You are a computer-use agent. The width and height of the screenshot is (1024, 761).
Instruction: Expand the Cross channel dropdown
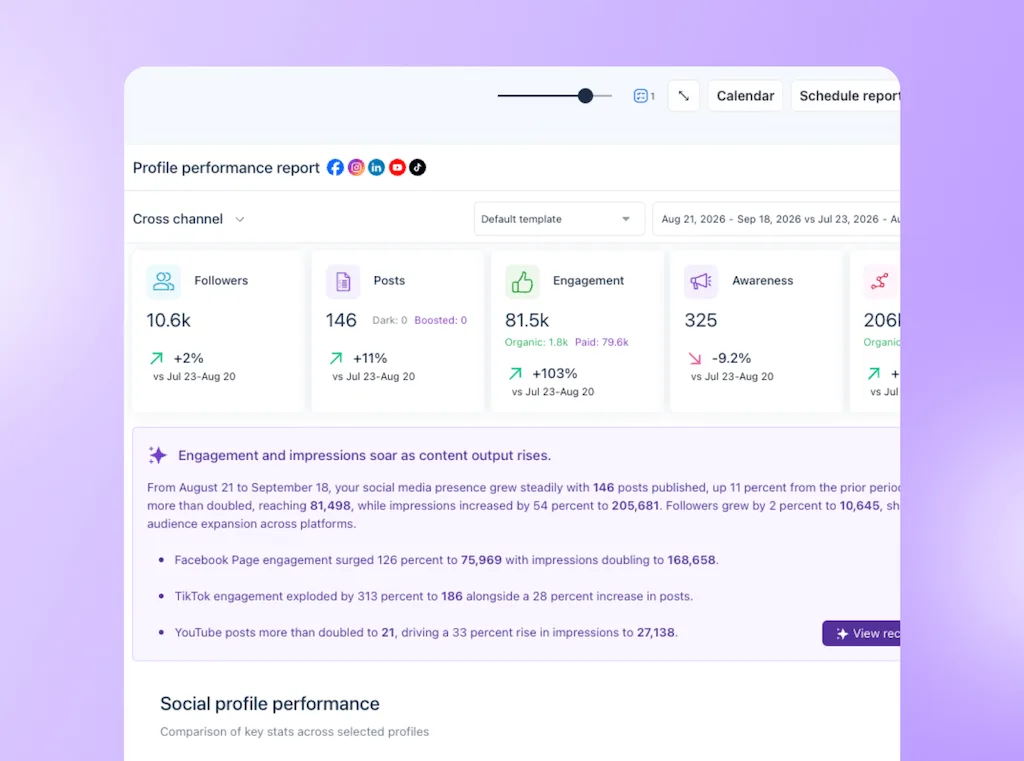[189, 219]
